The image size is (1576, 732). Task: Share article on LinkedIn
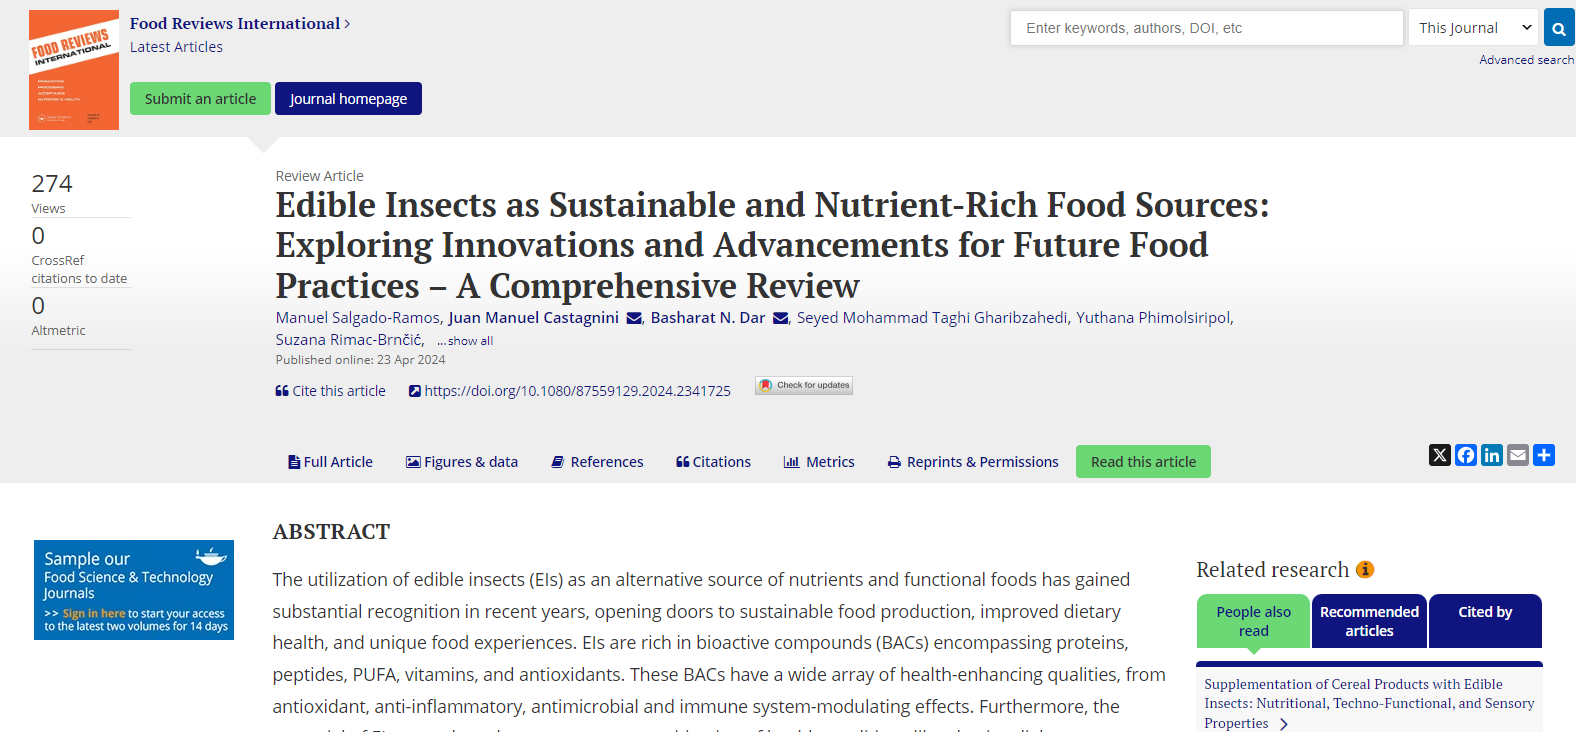[x=1492, y=455]
